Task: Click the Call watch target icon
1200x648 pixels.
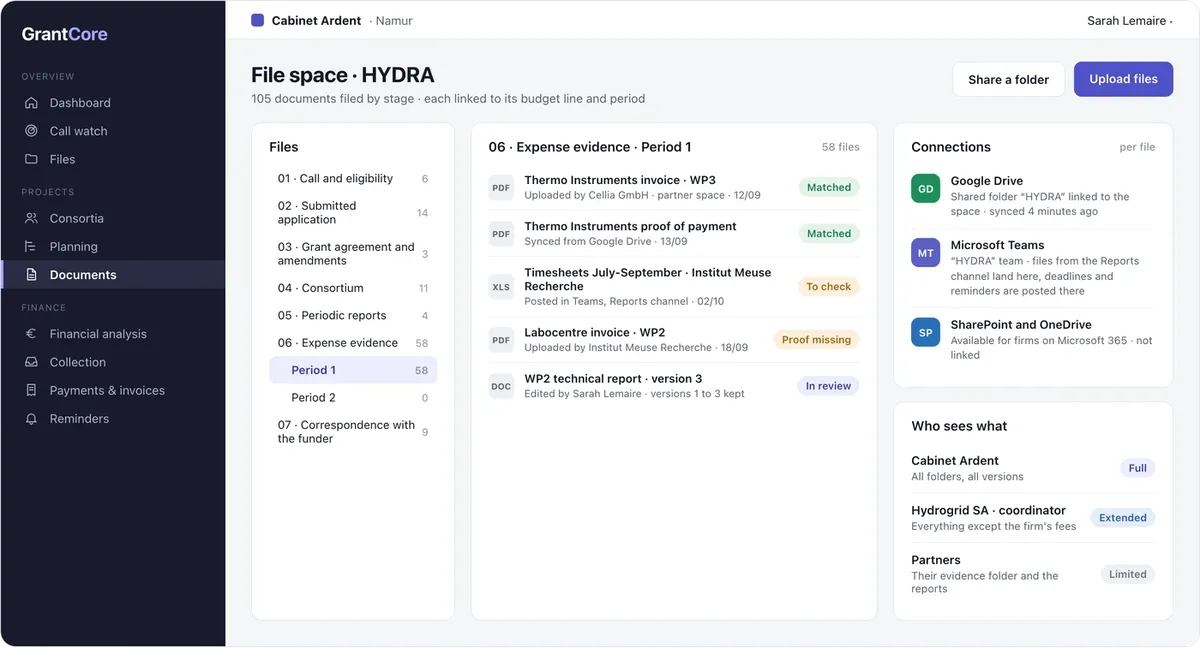Action: [x=31, y=131]
